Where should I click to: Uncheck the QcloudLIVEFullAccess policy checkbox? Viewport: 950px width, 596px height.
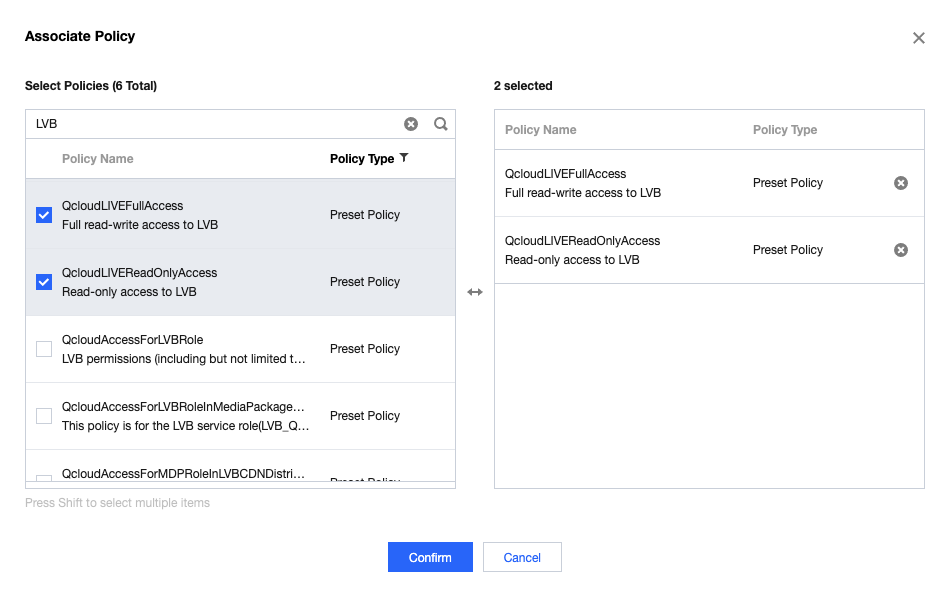pos(44,215)
